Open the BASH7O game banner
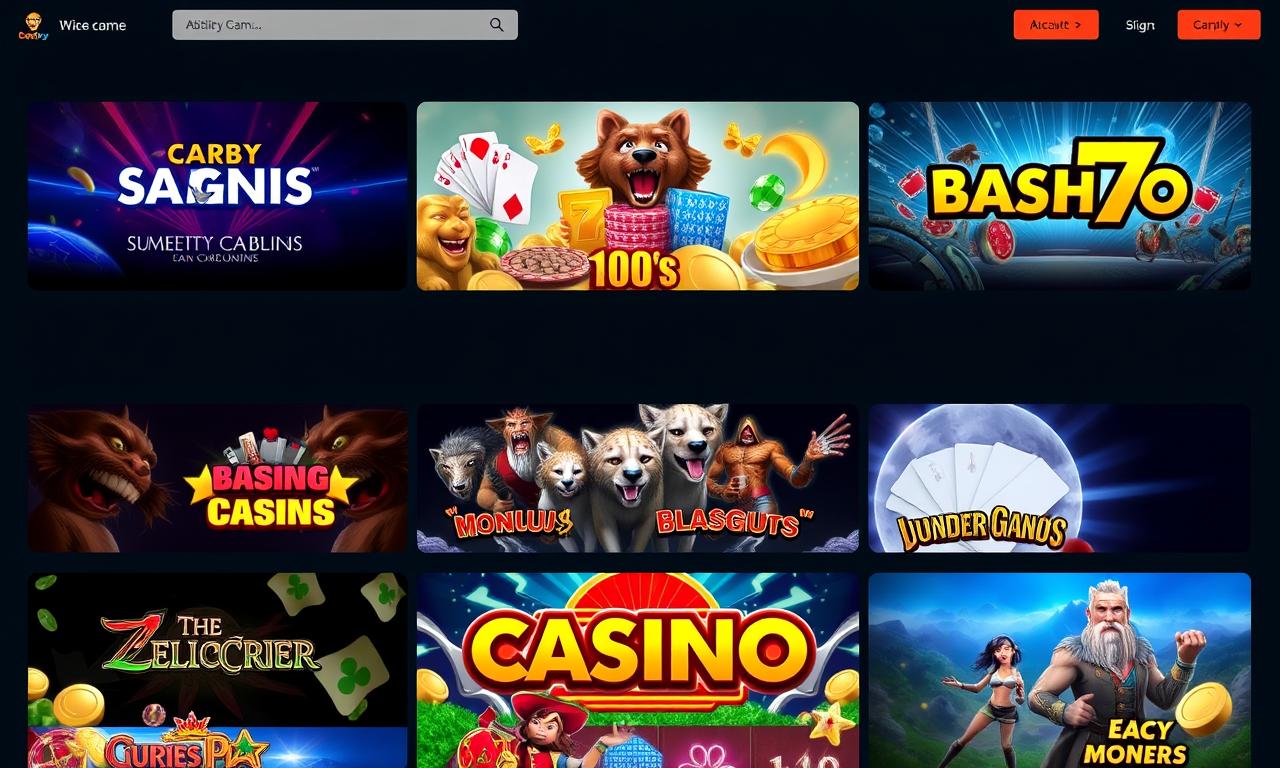 click(1060, 196)
